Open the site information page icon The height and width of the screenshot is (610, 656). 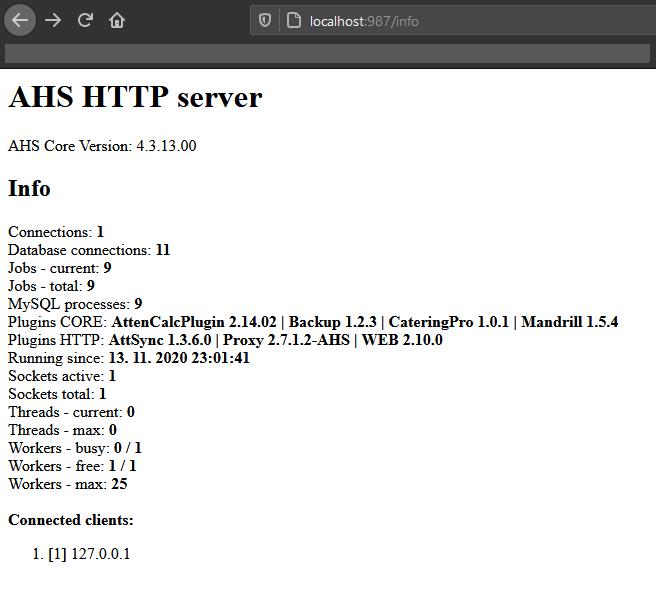point(293,20)
